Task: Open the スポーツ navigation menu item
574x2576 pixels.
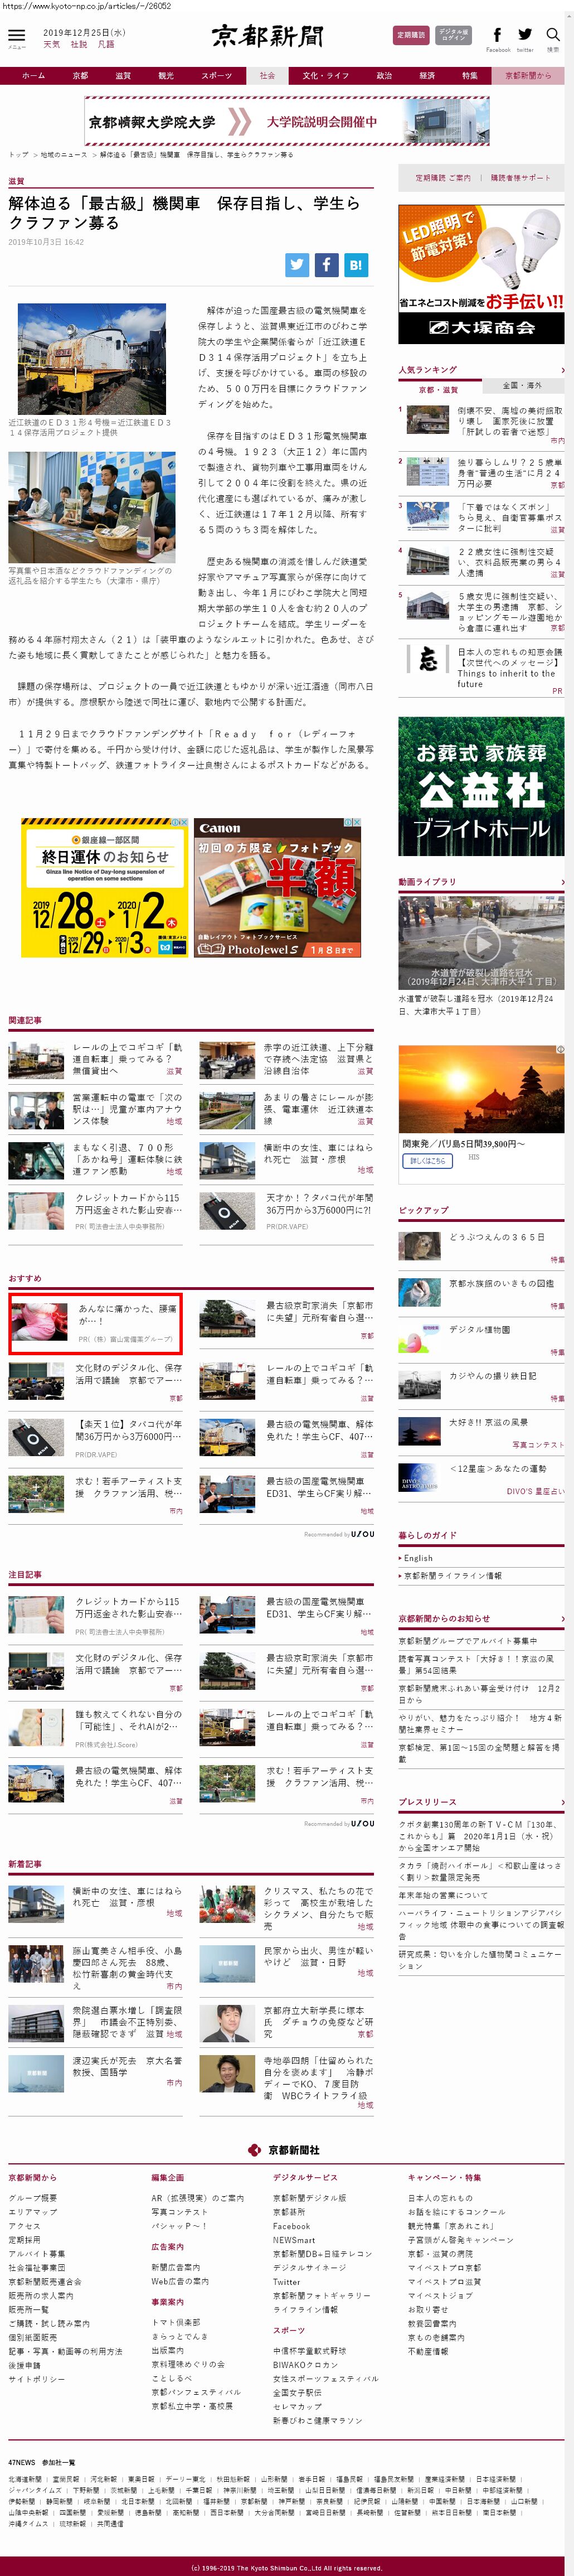Action: click(216, 75)
